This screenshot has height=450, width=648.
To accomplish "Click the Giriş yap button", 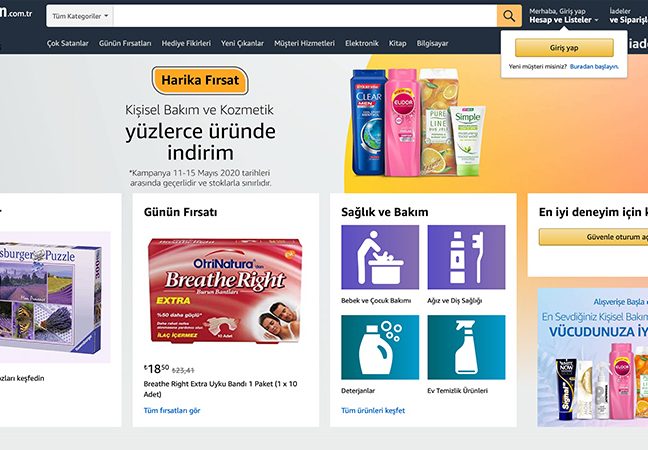I will tap(564, 48).
